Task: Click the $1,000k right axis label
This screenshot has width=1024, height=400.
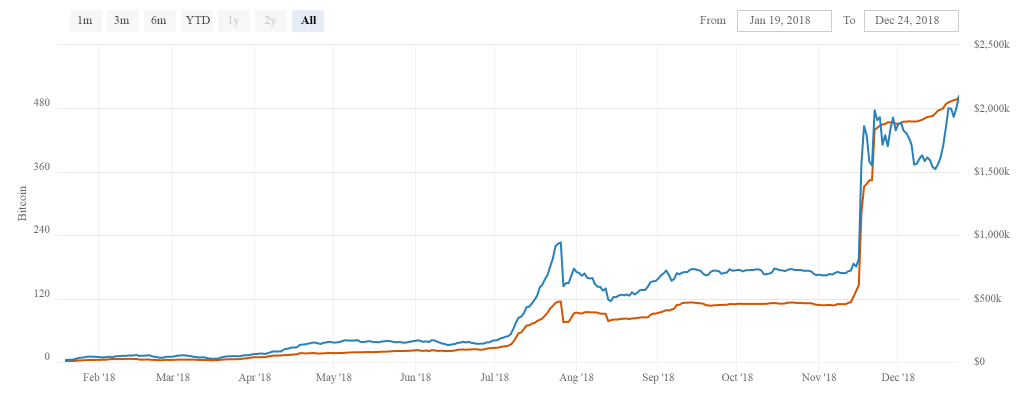Action: point(991,235)
